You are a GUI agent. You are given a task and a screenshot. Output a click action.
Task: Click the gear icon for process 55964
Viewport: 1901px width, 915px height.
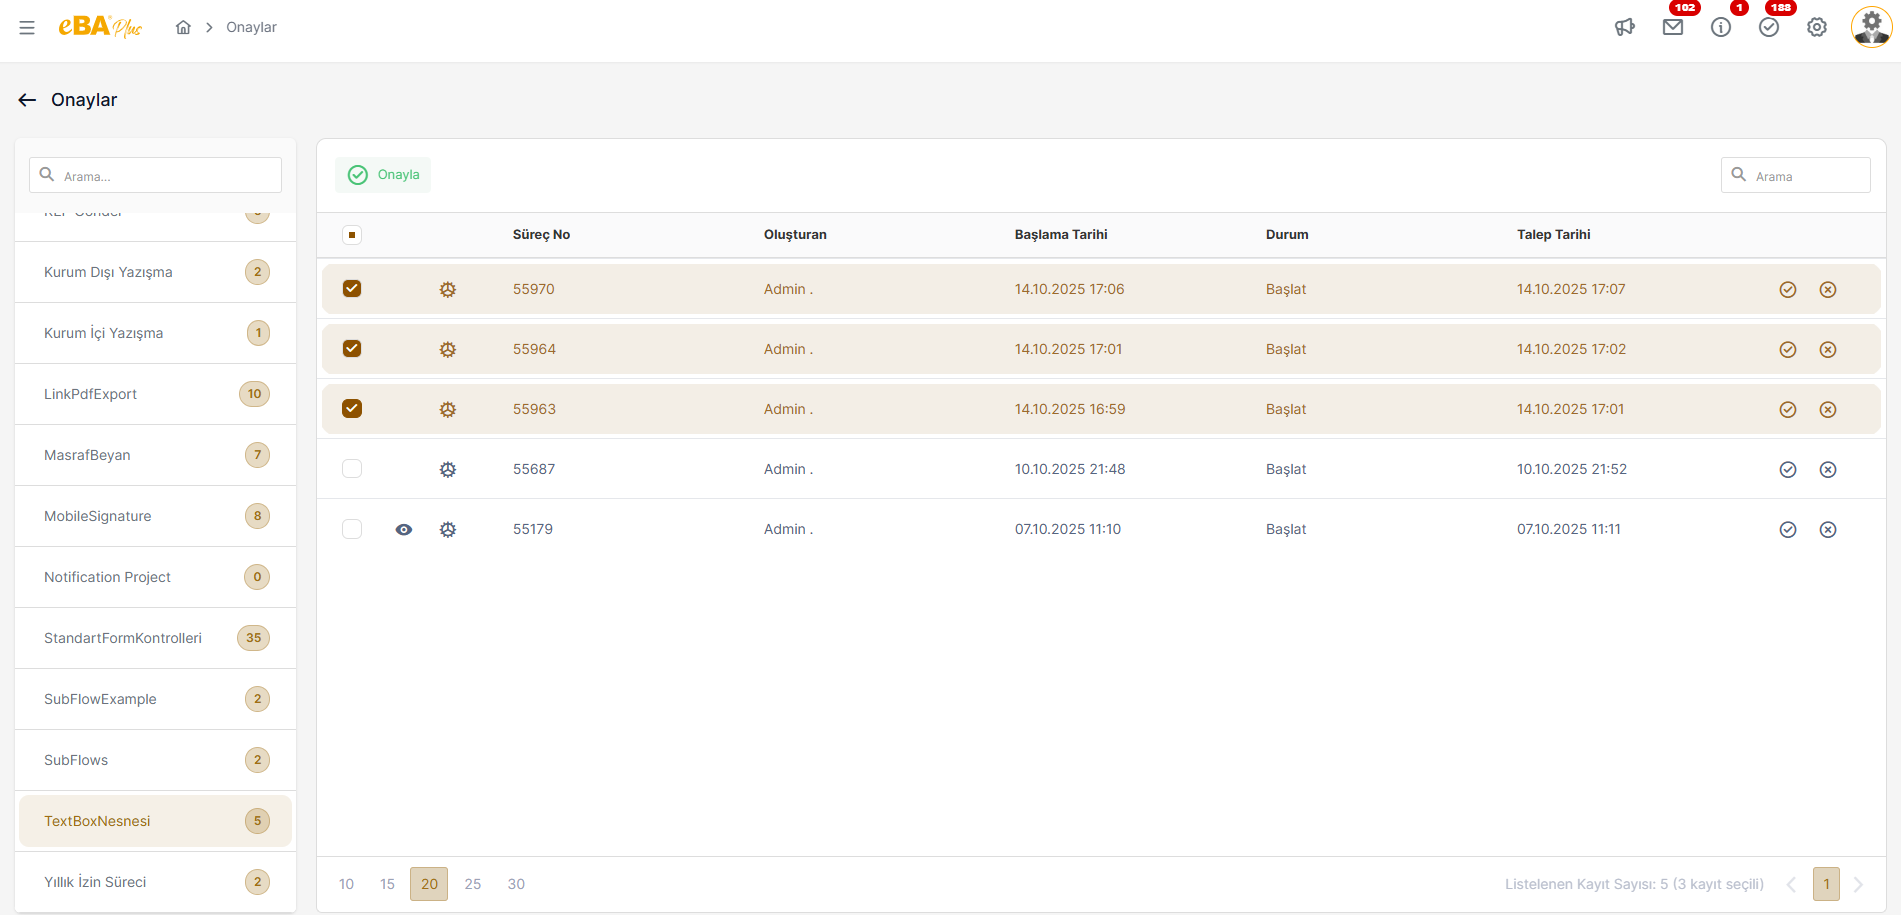pos(448,350)
